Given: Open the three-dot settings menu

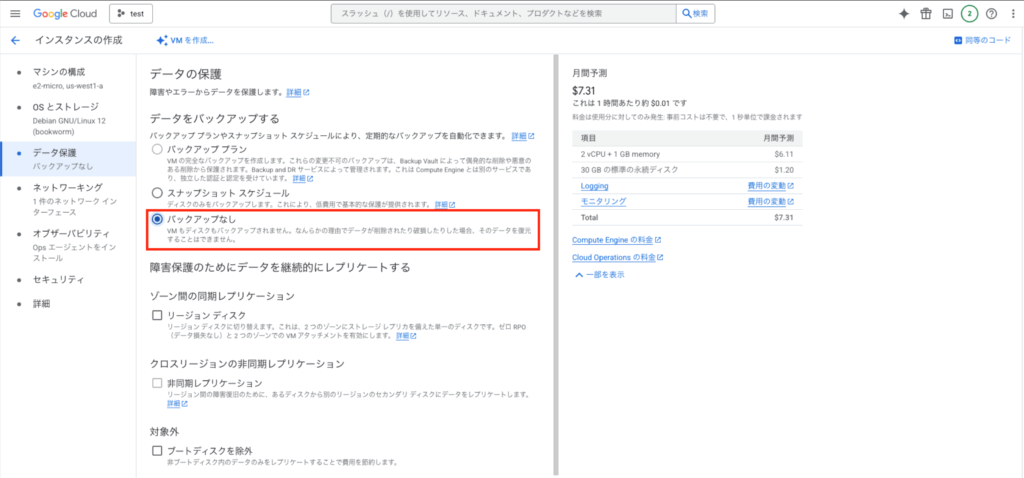Looking at the screenshot, I should pos(1013,14).
